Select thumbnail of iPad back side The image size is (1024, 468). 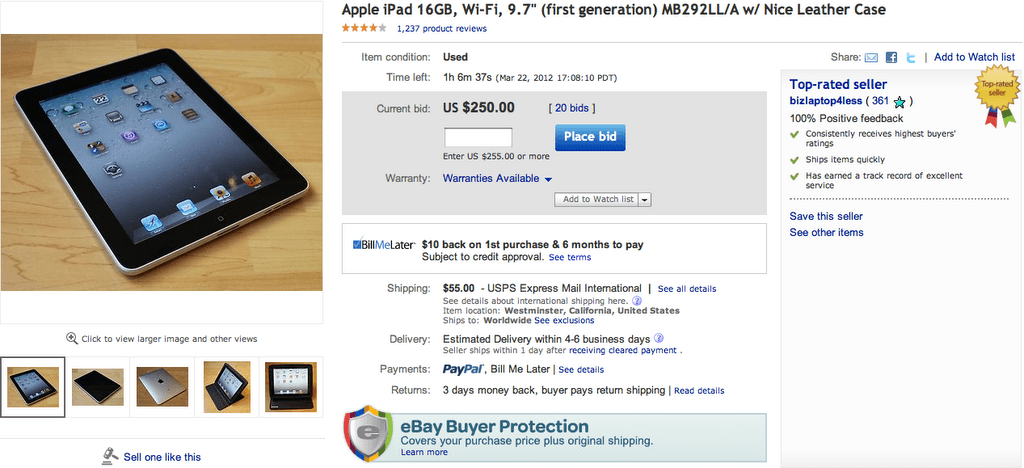click(x=163, y=386)
